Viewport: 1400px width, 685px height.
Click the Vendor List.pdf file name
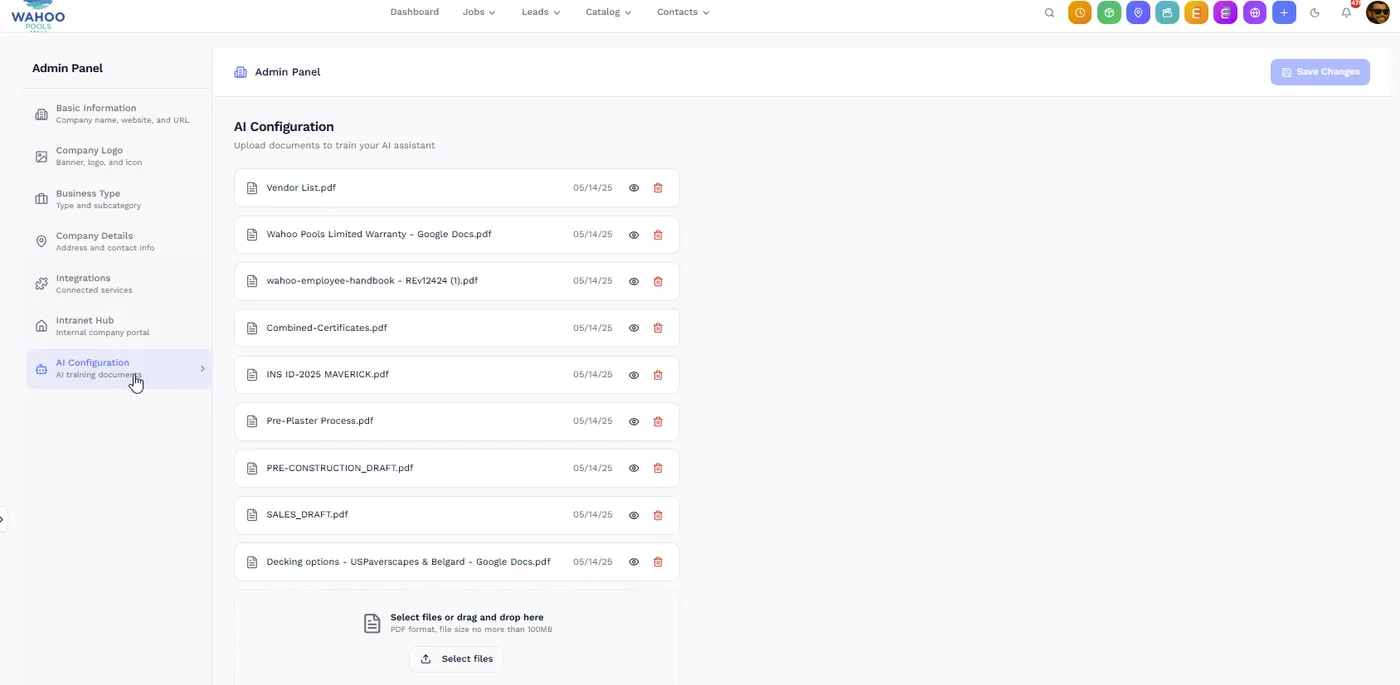point(301,188)
